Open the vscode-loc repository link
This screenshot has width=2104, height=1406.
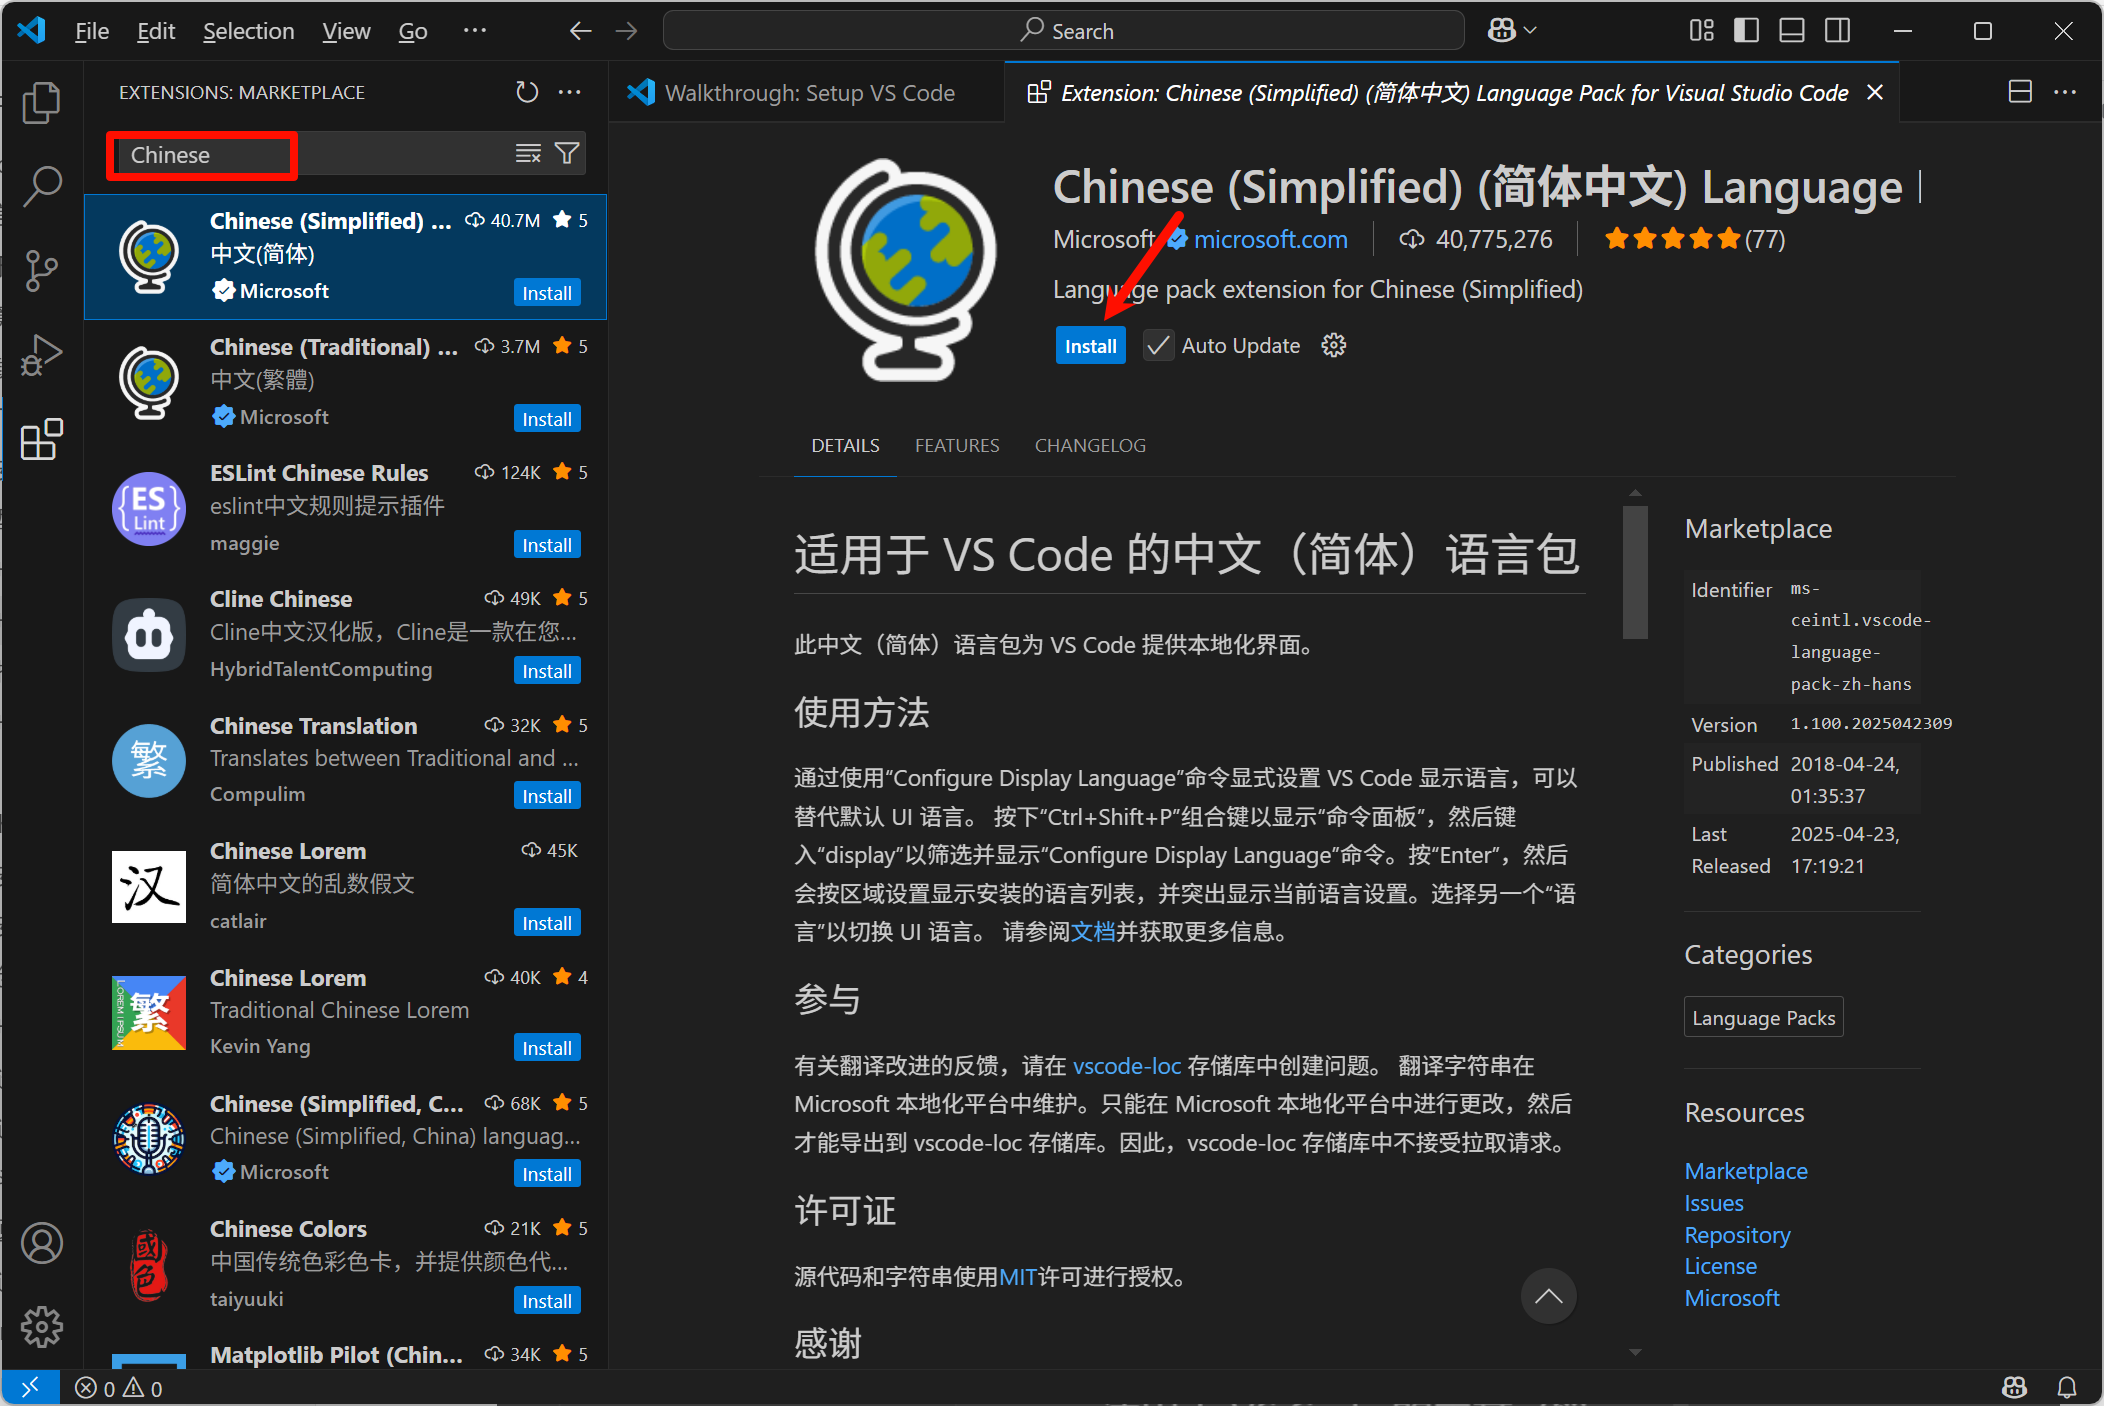coord(1127,1066)
